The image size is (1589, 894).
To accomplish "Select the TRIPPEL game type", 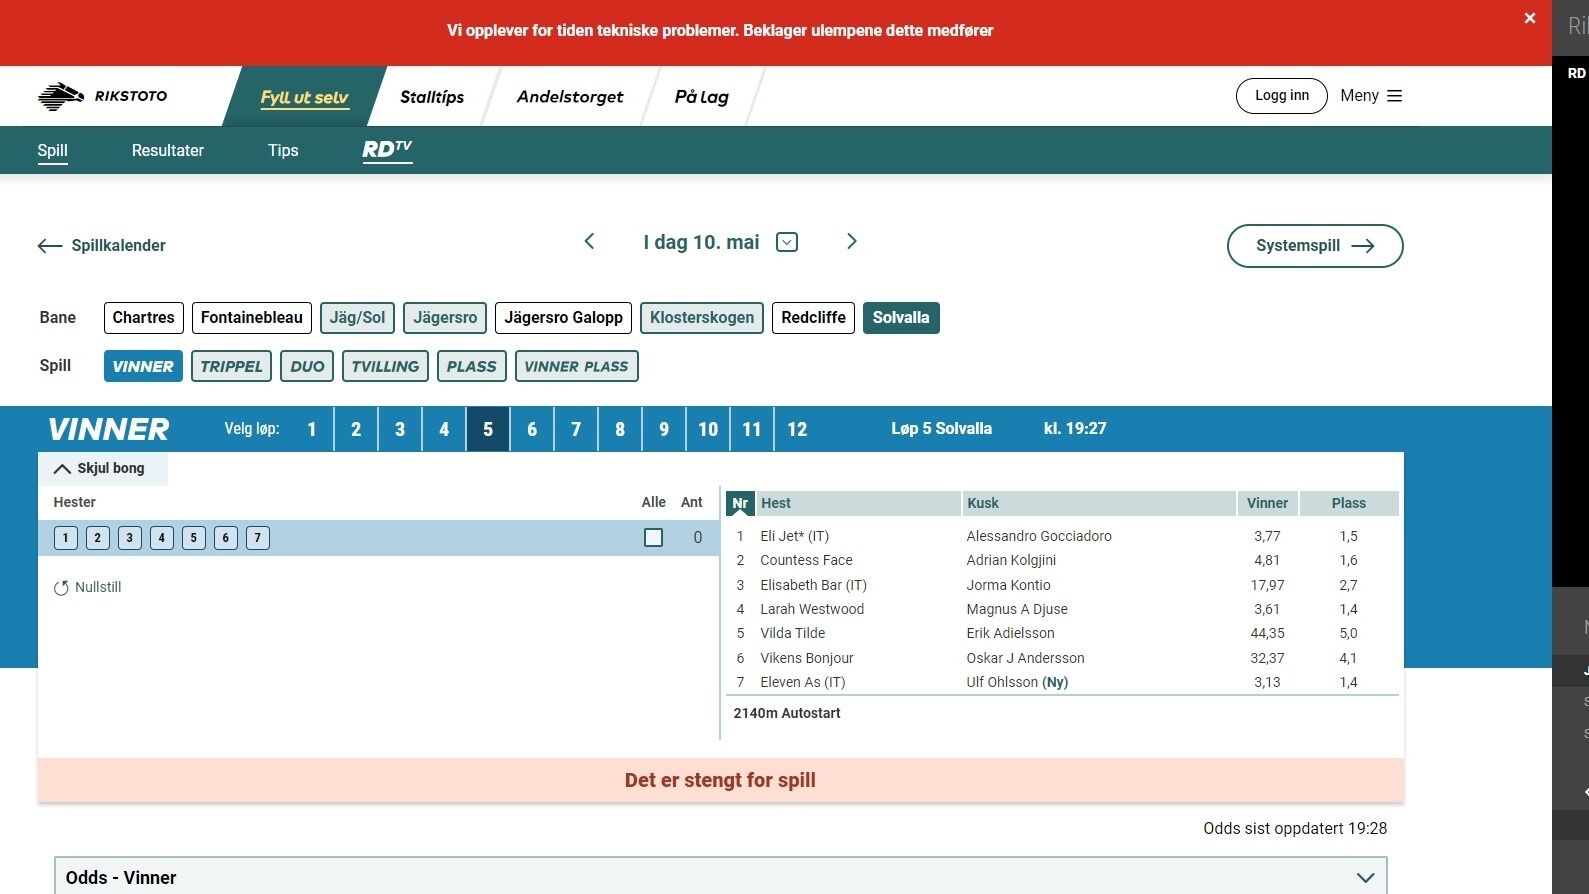I will (x=231, y=366).
